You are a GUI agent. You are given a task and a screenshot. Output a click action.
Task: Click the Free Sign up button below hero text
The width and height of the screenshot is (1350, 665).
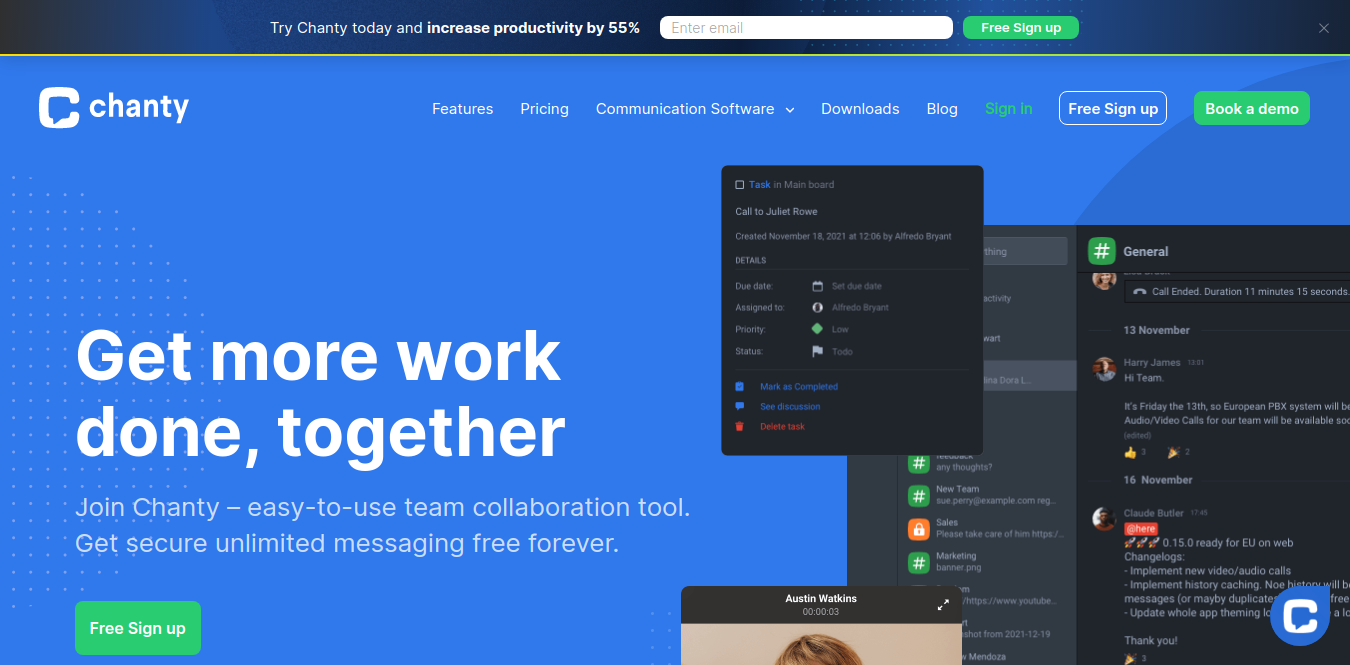click(x=138, y=628)
